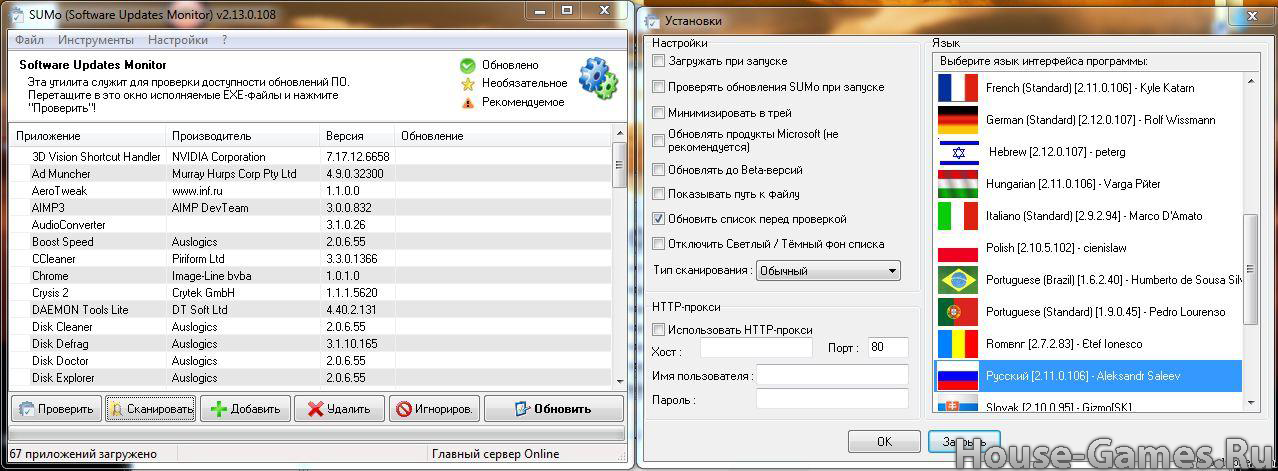
Task: Click the green Обновлено legend icon
Action: click(x=467, y=66)
